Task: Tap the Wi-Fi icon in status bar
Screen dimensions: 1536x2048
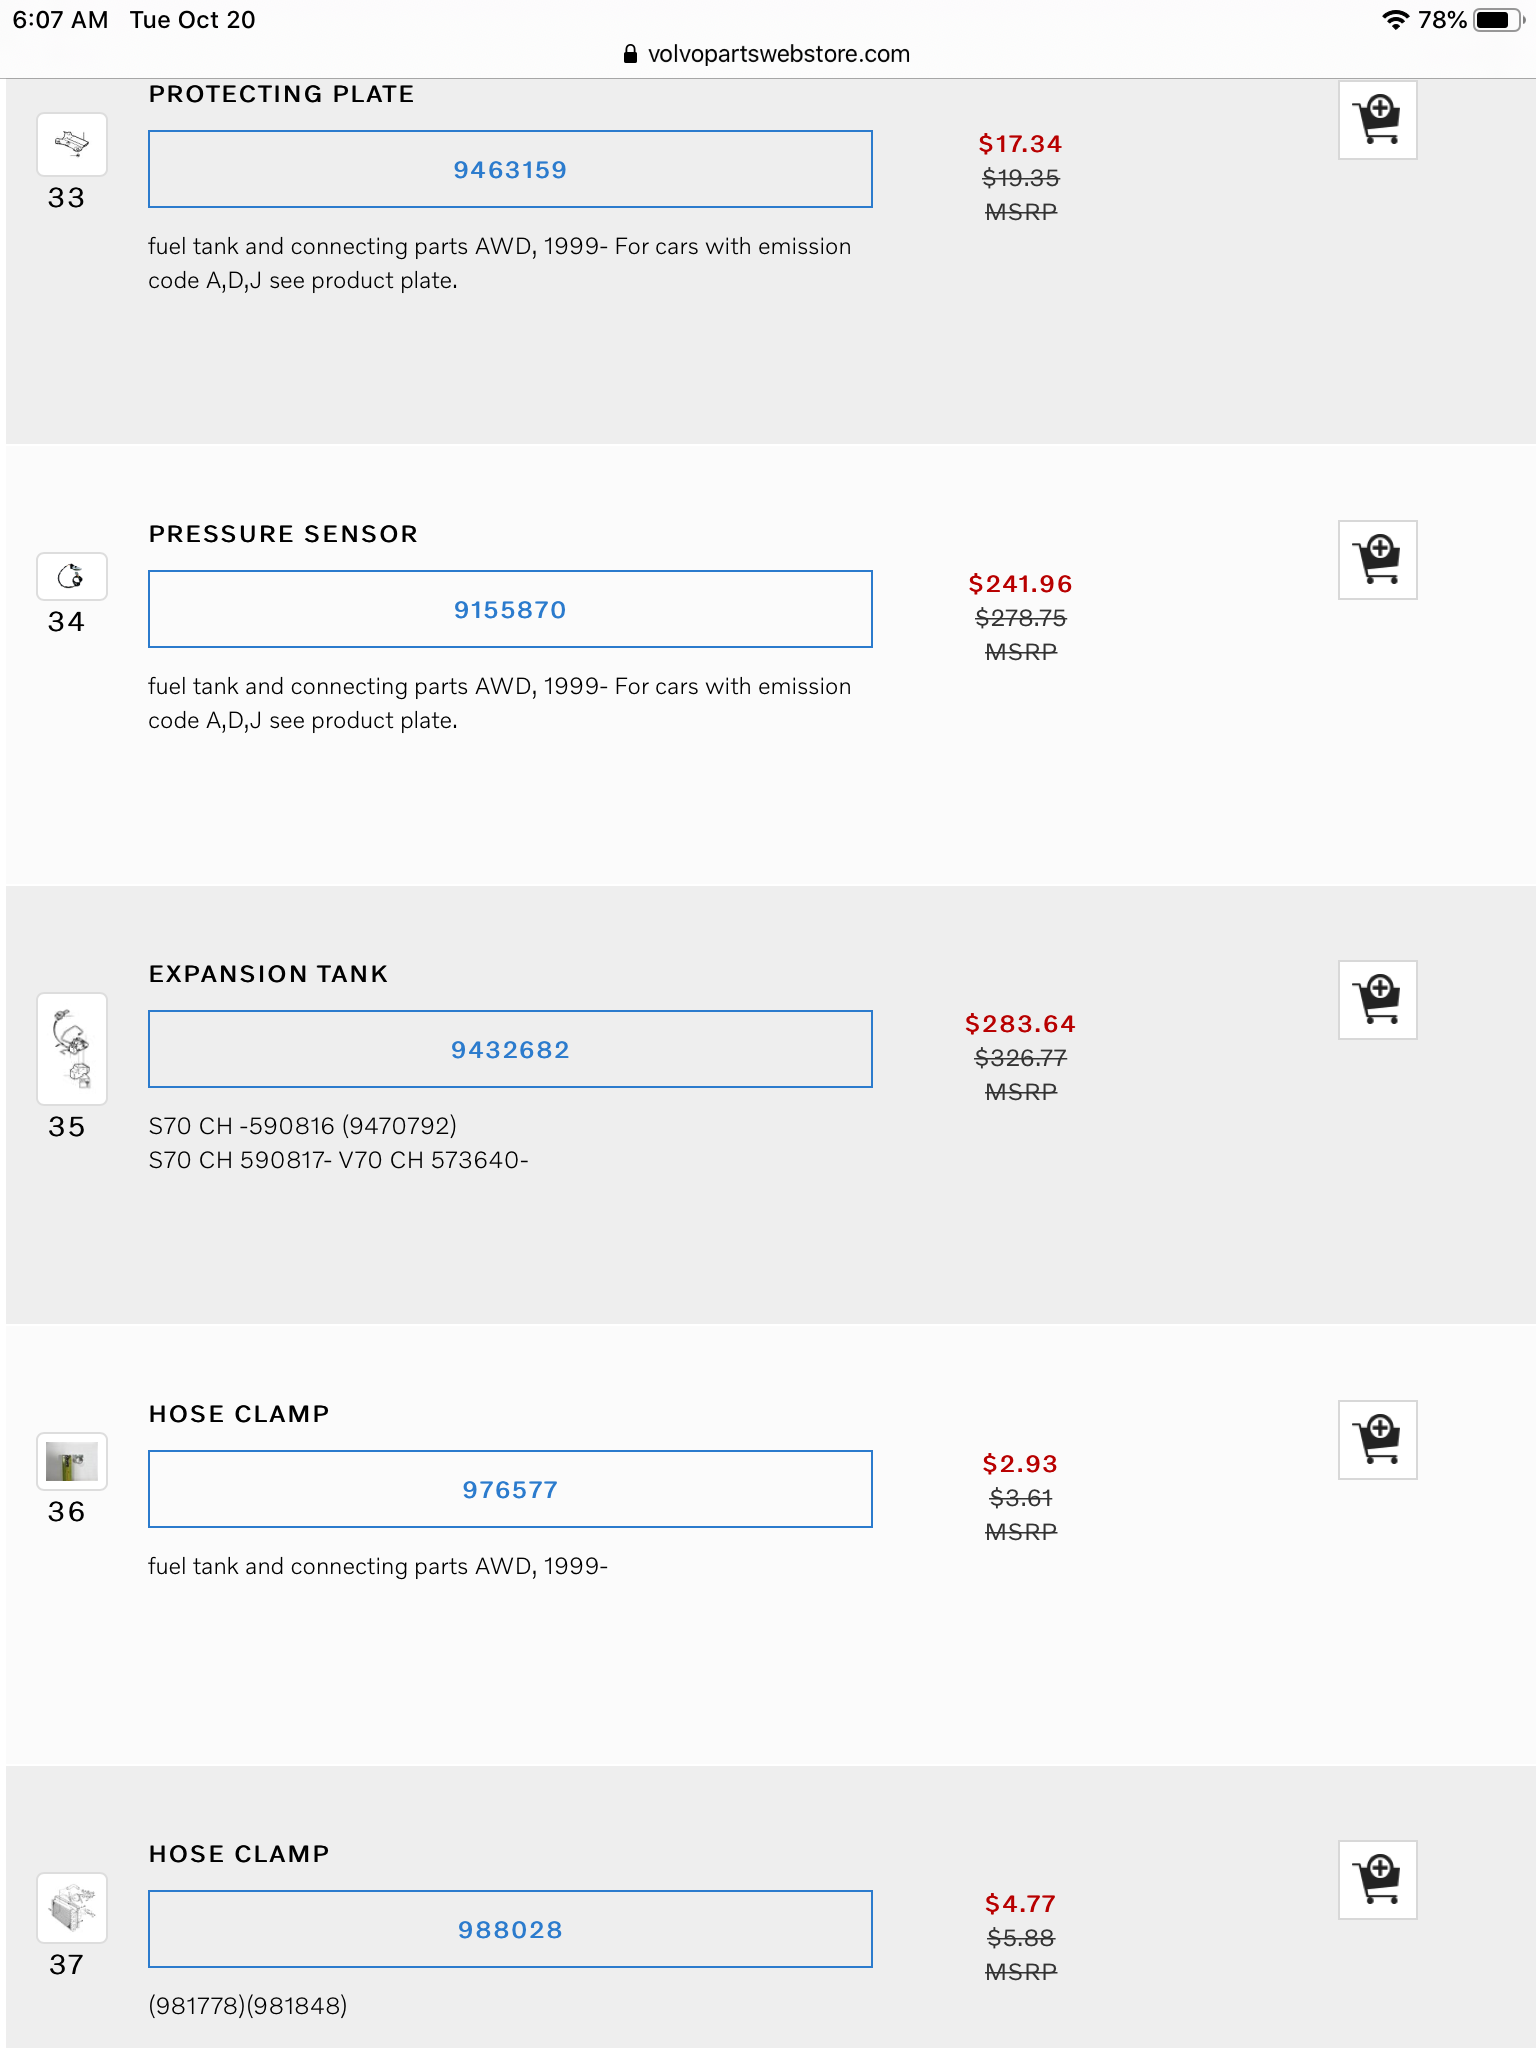Action: (x=1394, y=20)
